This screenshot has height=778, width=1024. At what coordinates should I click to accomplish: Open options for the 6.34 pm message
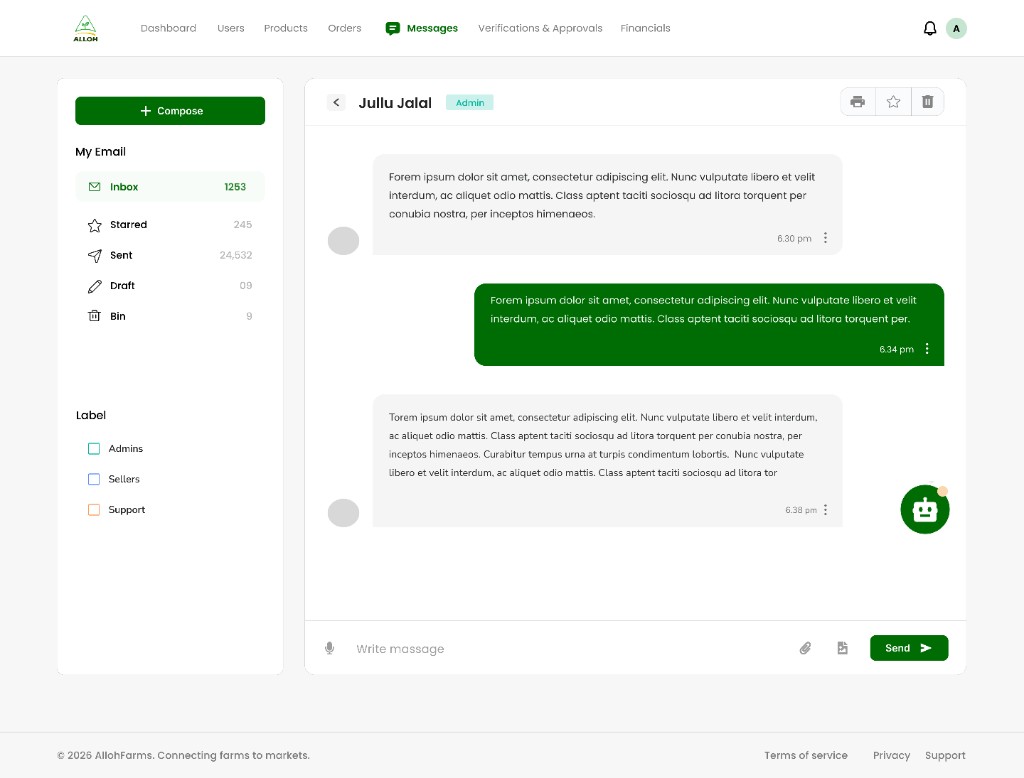click(x=927, y=349)
